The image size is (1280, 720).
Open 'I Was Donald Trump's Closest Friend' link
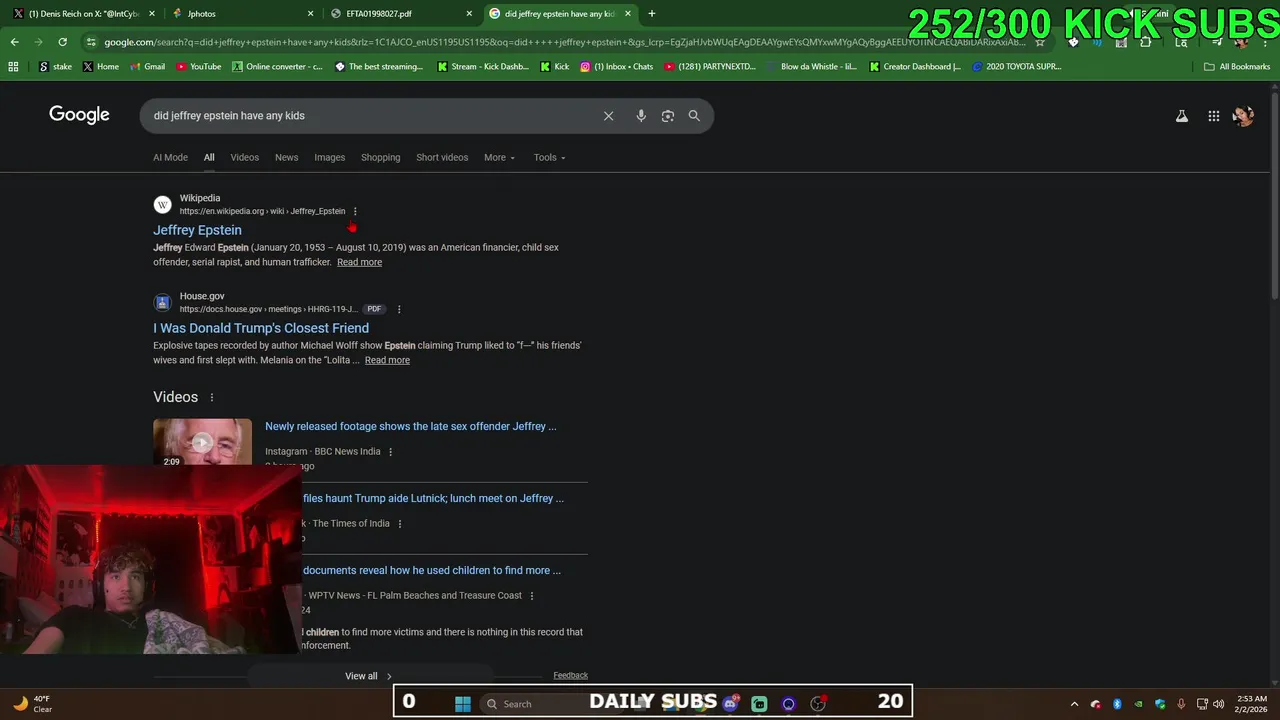click(261, 328)
